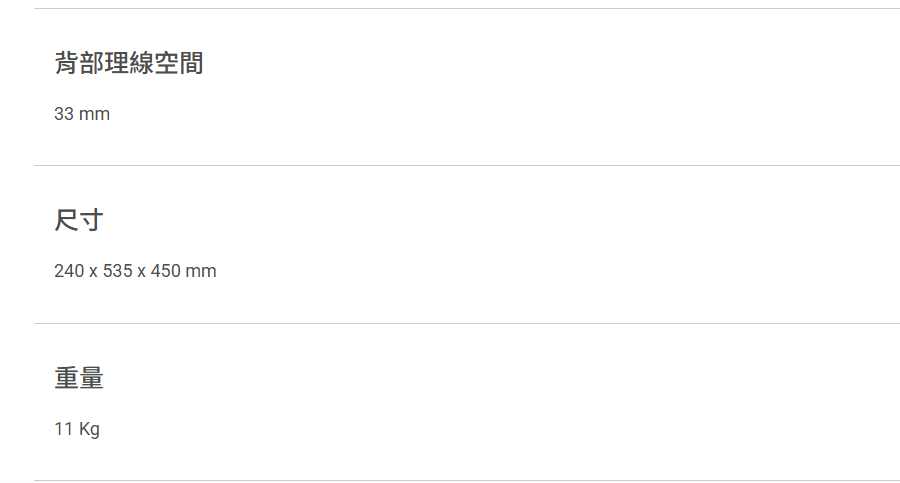Click the 背 character in first heading
This screenshot has height=483, width=900.
click(x=67, y=63)
